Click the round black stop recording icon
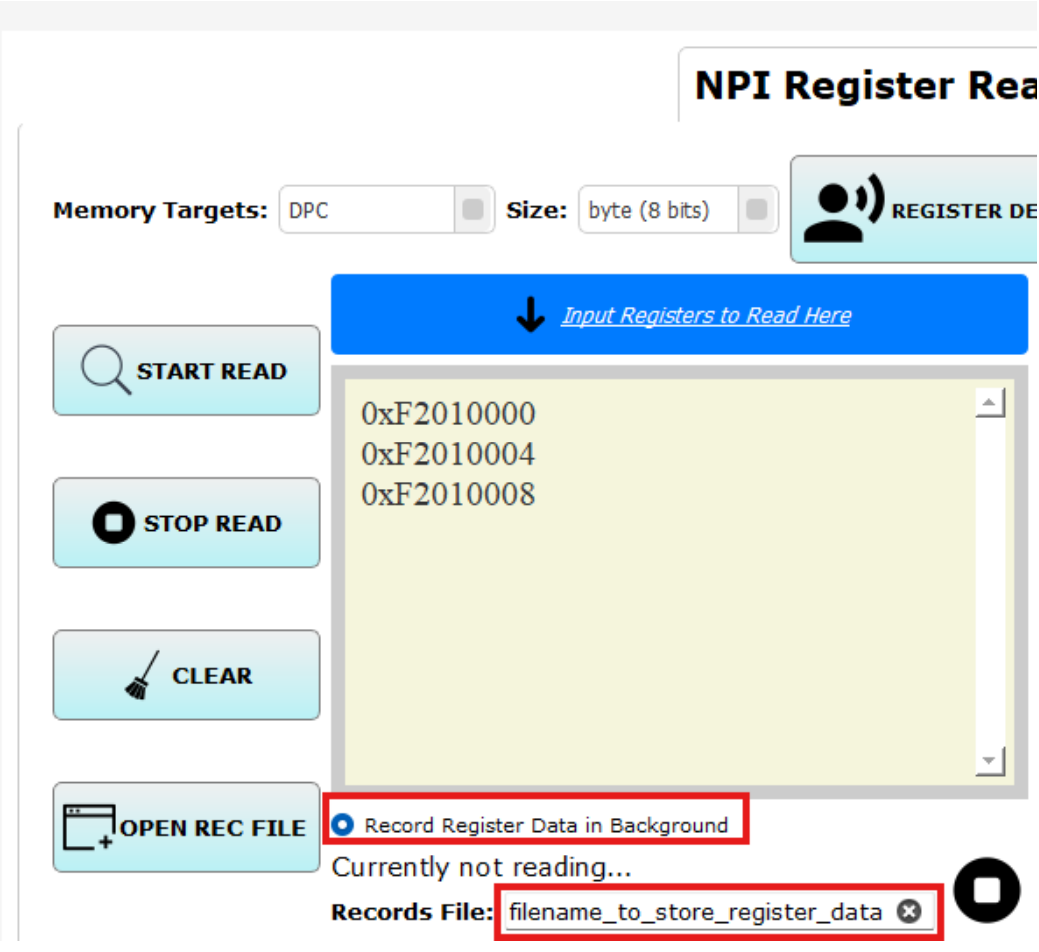1039x952 pixels. click(x=987, y=890)
